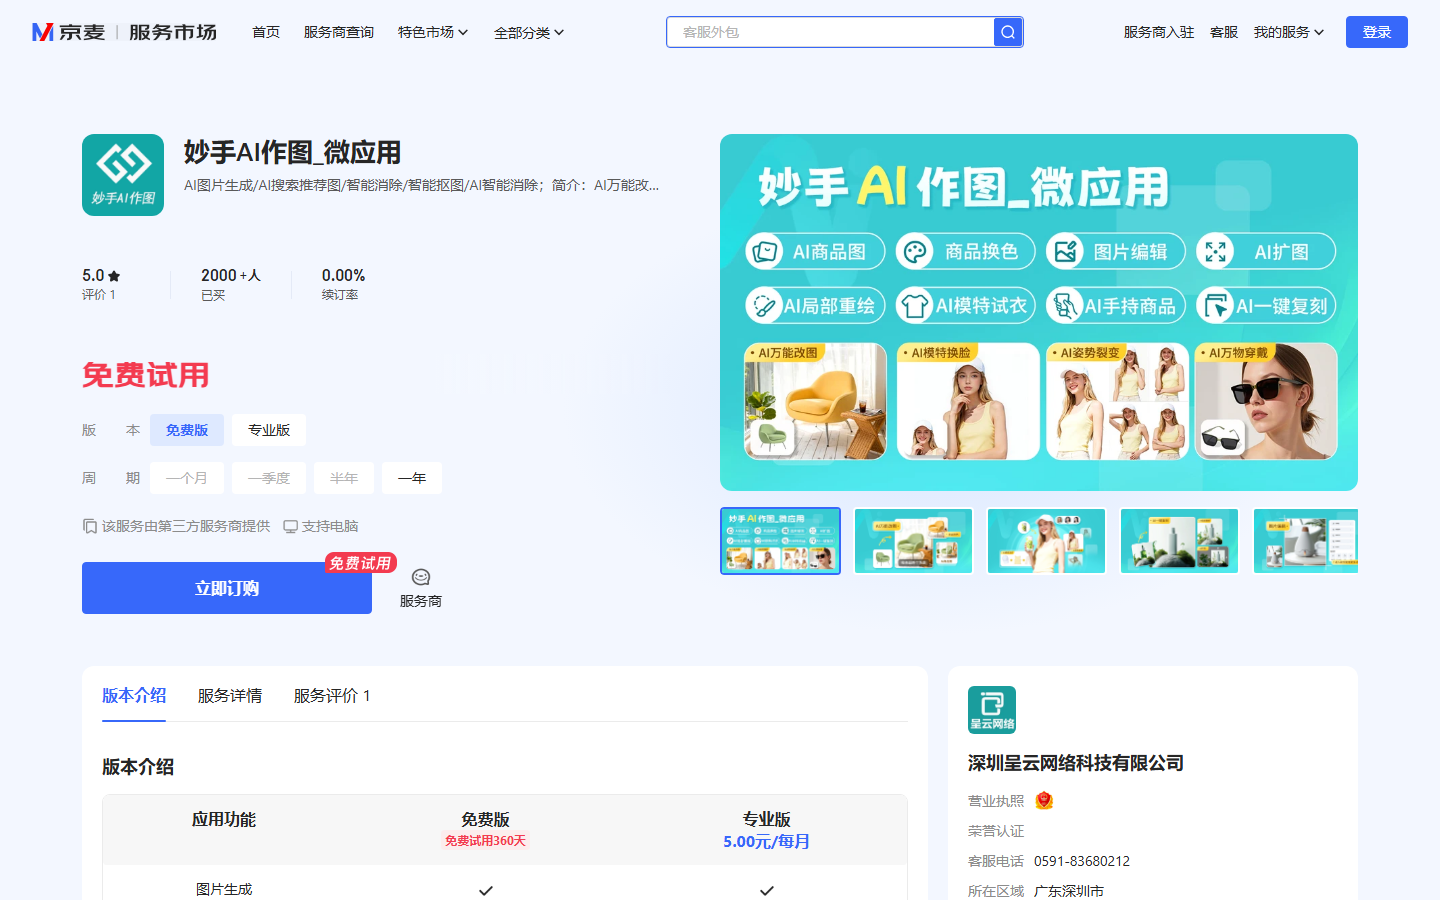This screenshot has width=1440, height=900.
Task: Select the second gallery thumbnail with green chair
Action: coord(913,541)
